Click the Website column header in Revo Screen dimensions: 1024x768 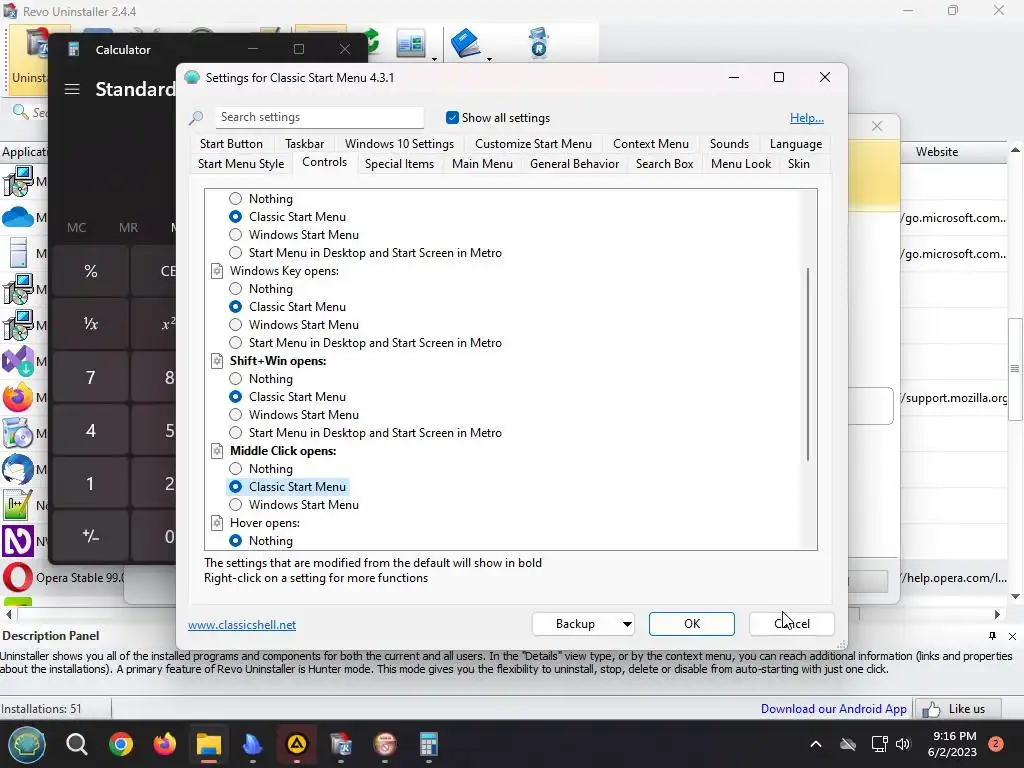pos(936,152)
